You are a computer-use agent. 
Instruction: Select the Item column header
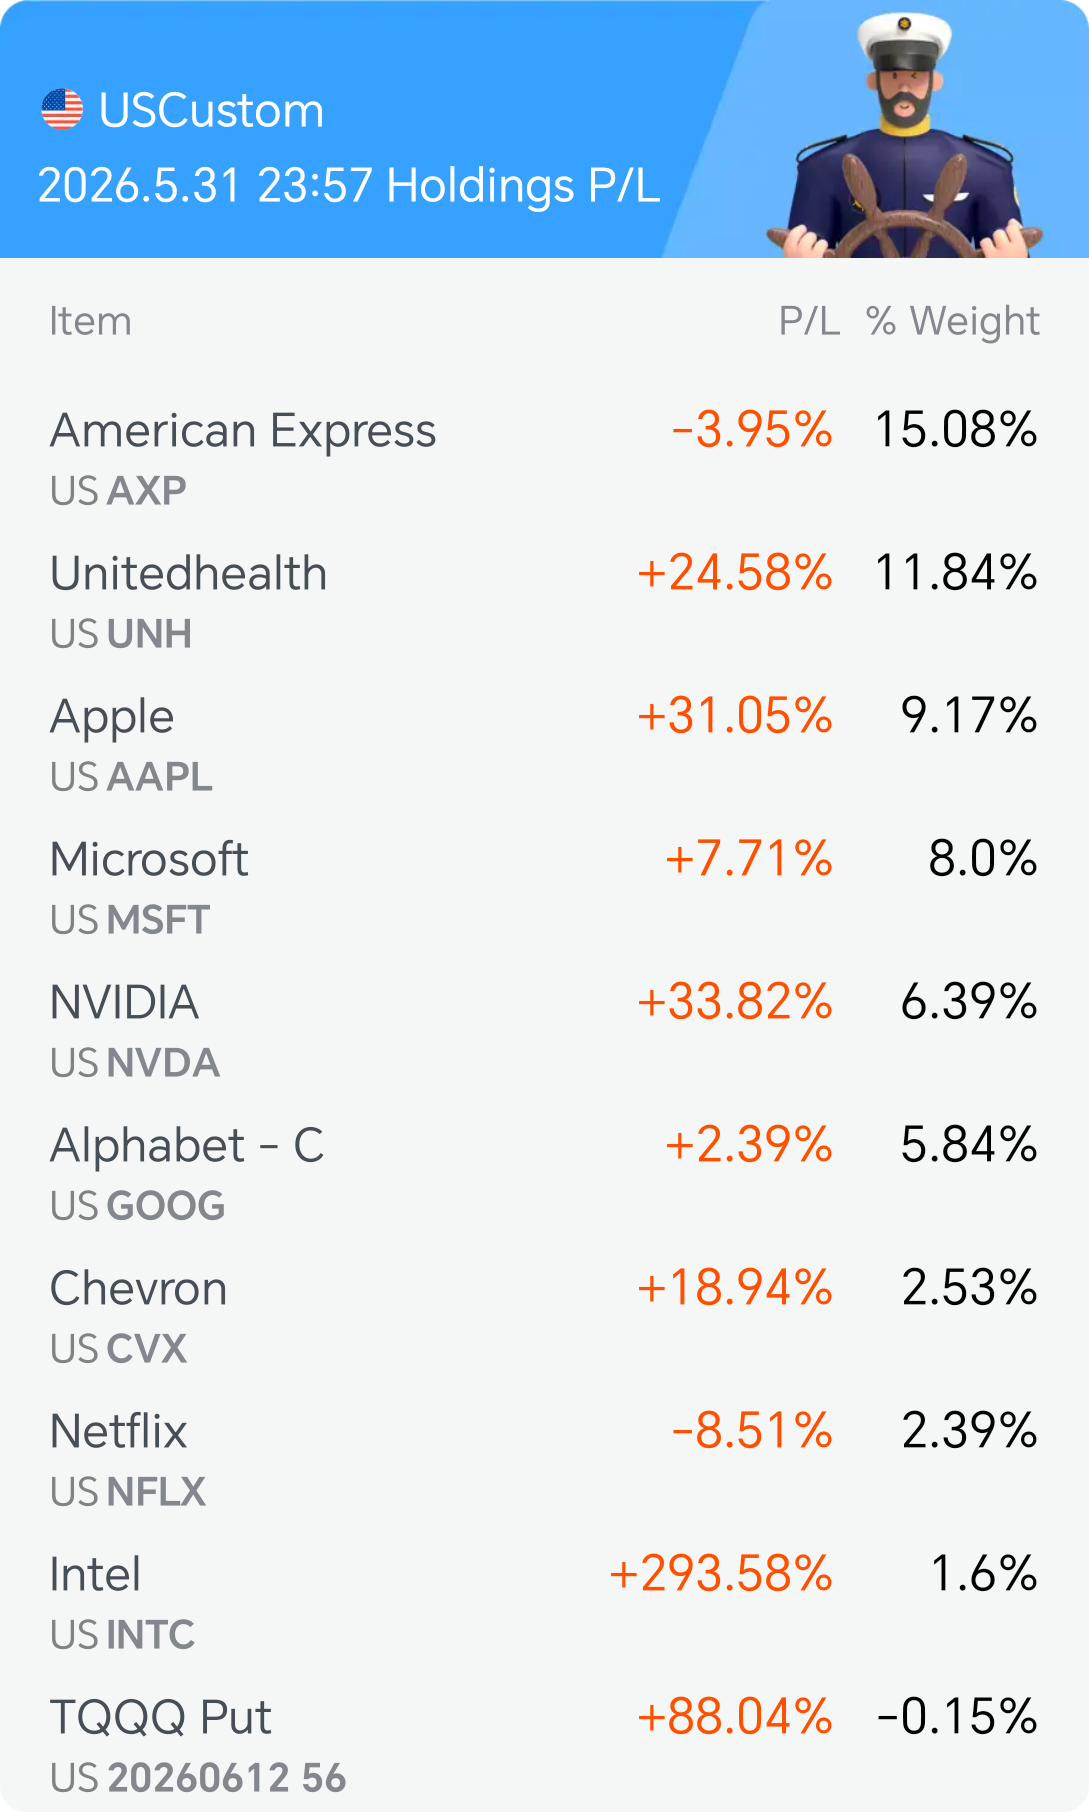(91, 322)
